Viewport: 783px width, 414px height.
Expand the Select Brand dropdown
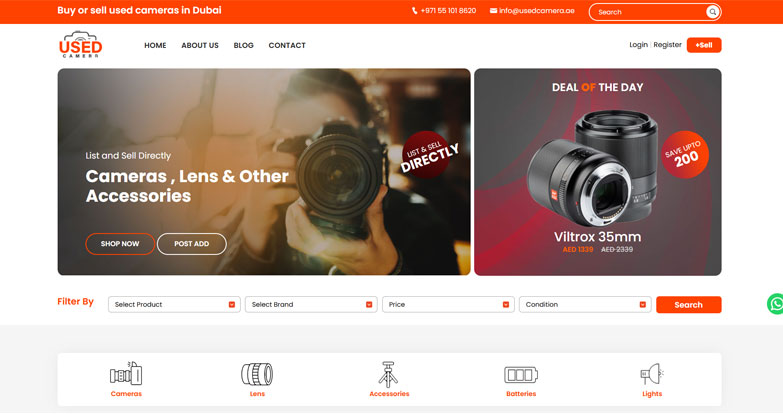pos(311,304)
